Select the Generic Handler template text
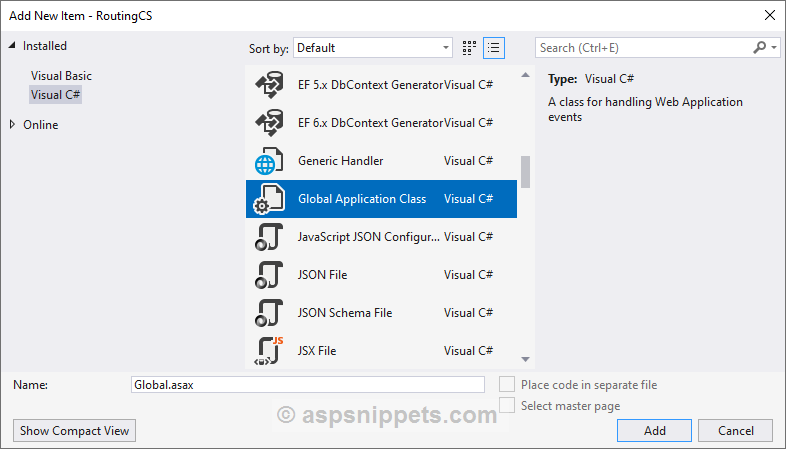Screen dimensions: 786x449 [x=340, y=161]
